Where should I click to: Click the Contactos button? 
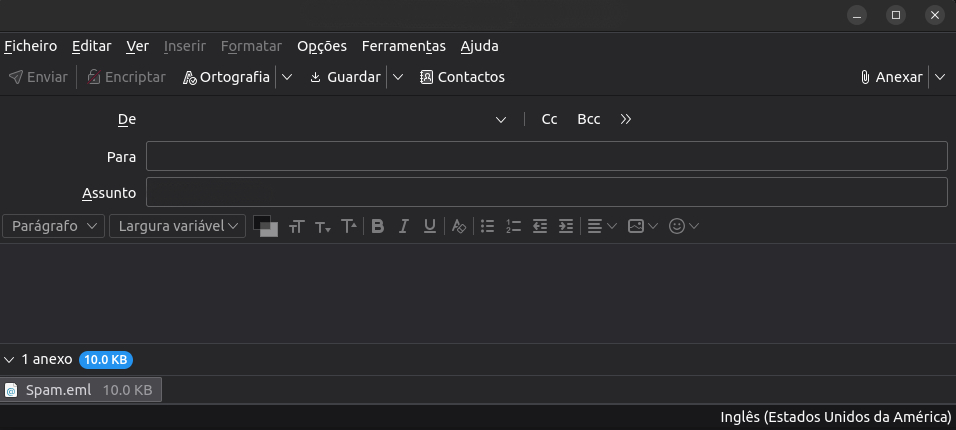(462, 77)
